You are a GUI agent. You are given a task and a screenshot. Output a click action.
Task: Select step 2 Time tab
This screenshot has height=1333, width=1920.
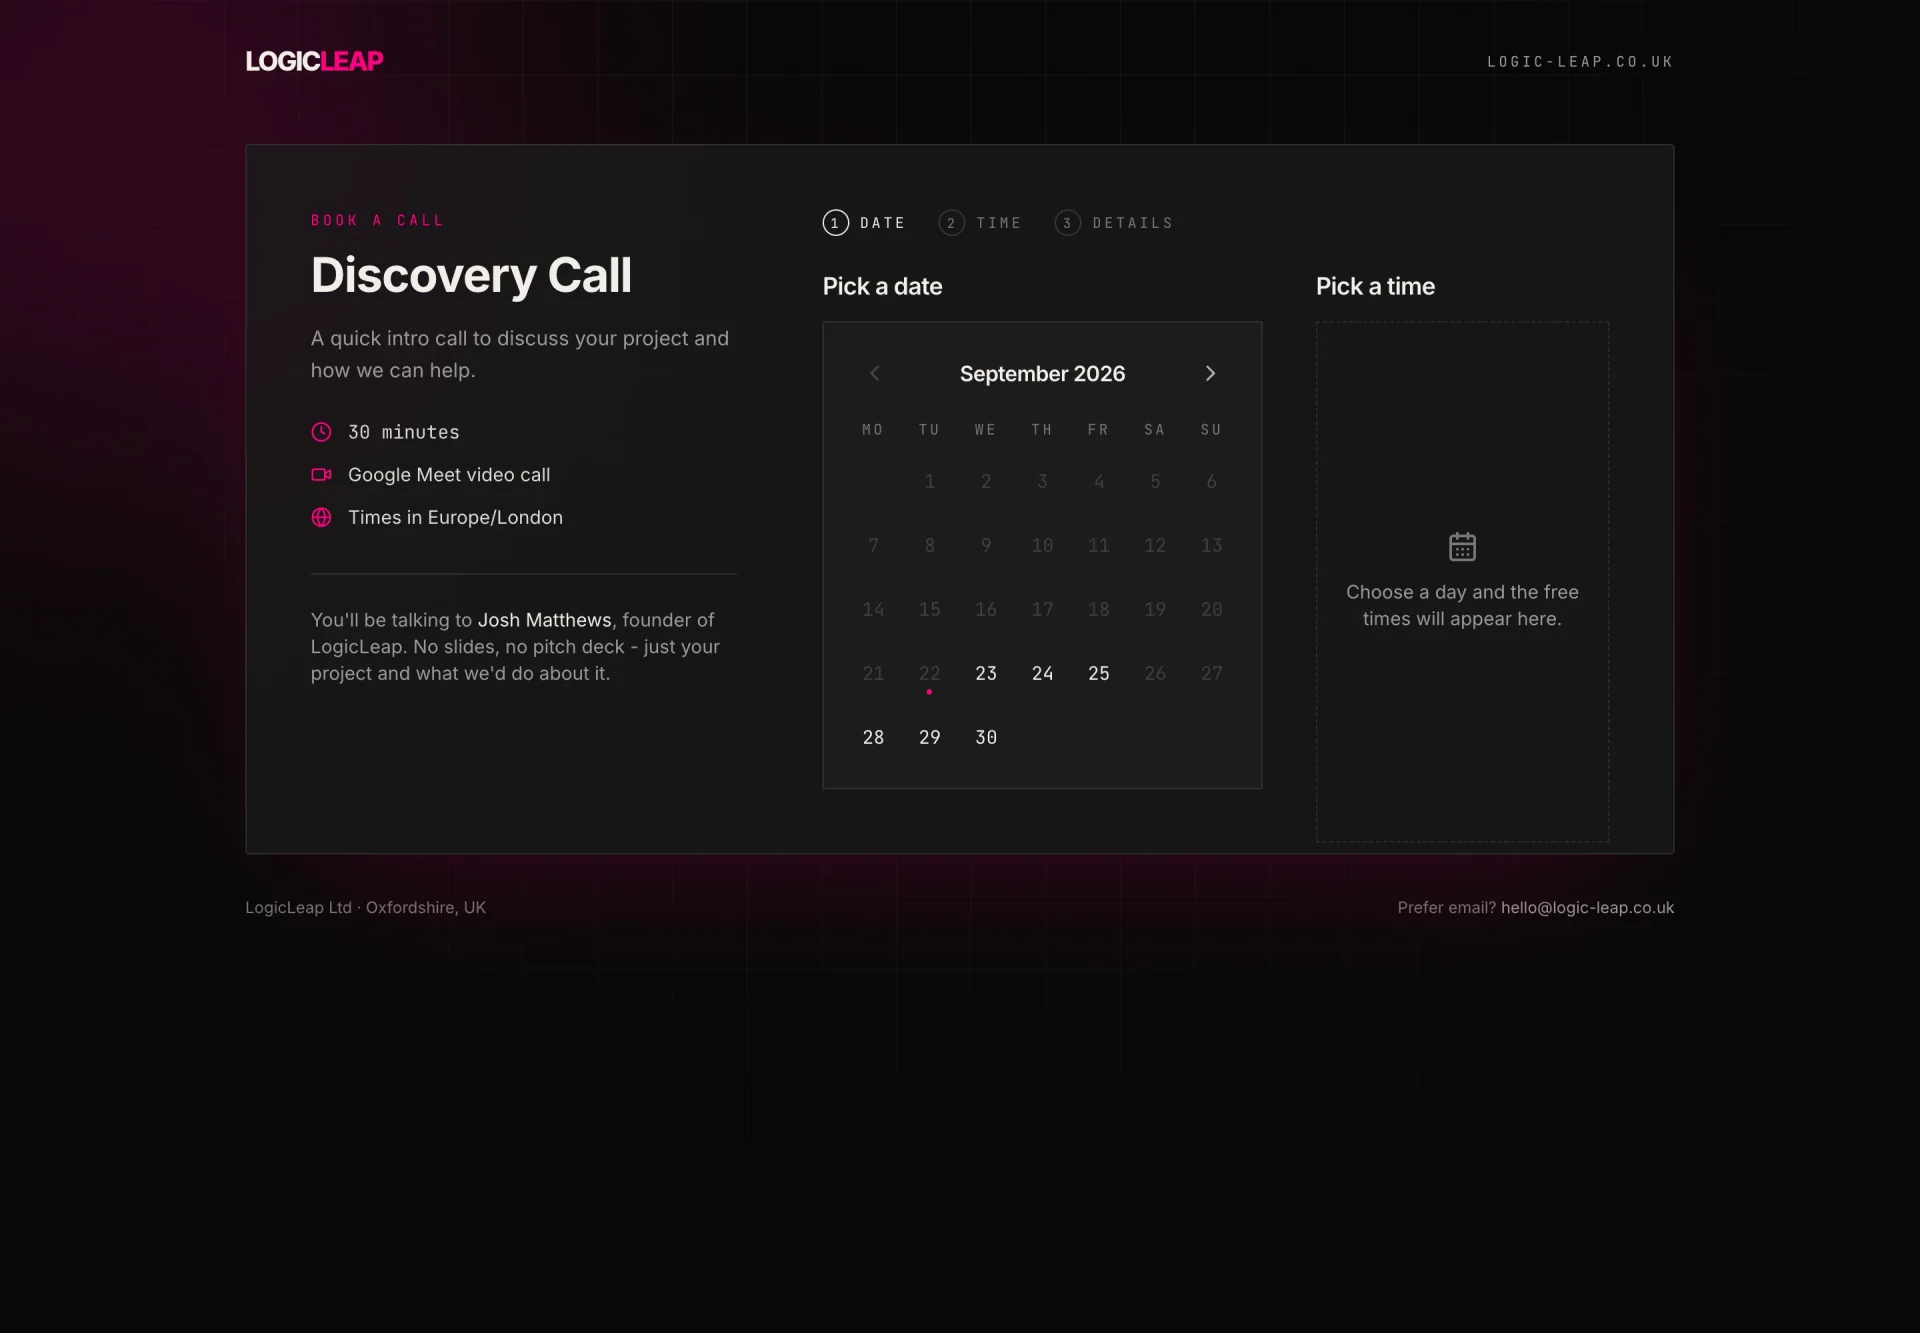click(980, 223)
